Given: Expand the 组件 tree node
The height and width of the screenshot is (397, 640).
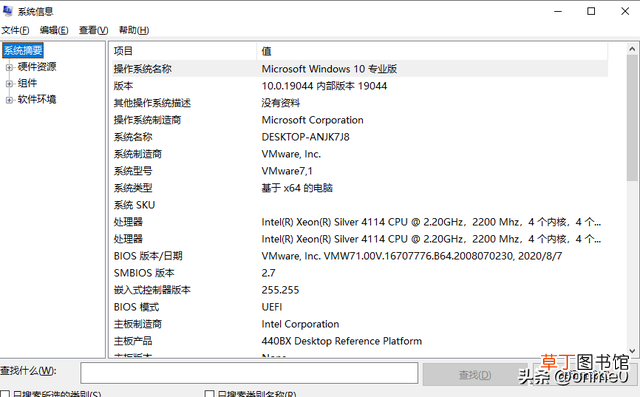Looking at the screenshot, I should click(9, 84).
